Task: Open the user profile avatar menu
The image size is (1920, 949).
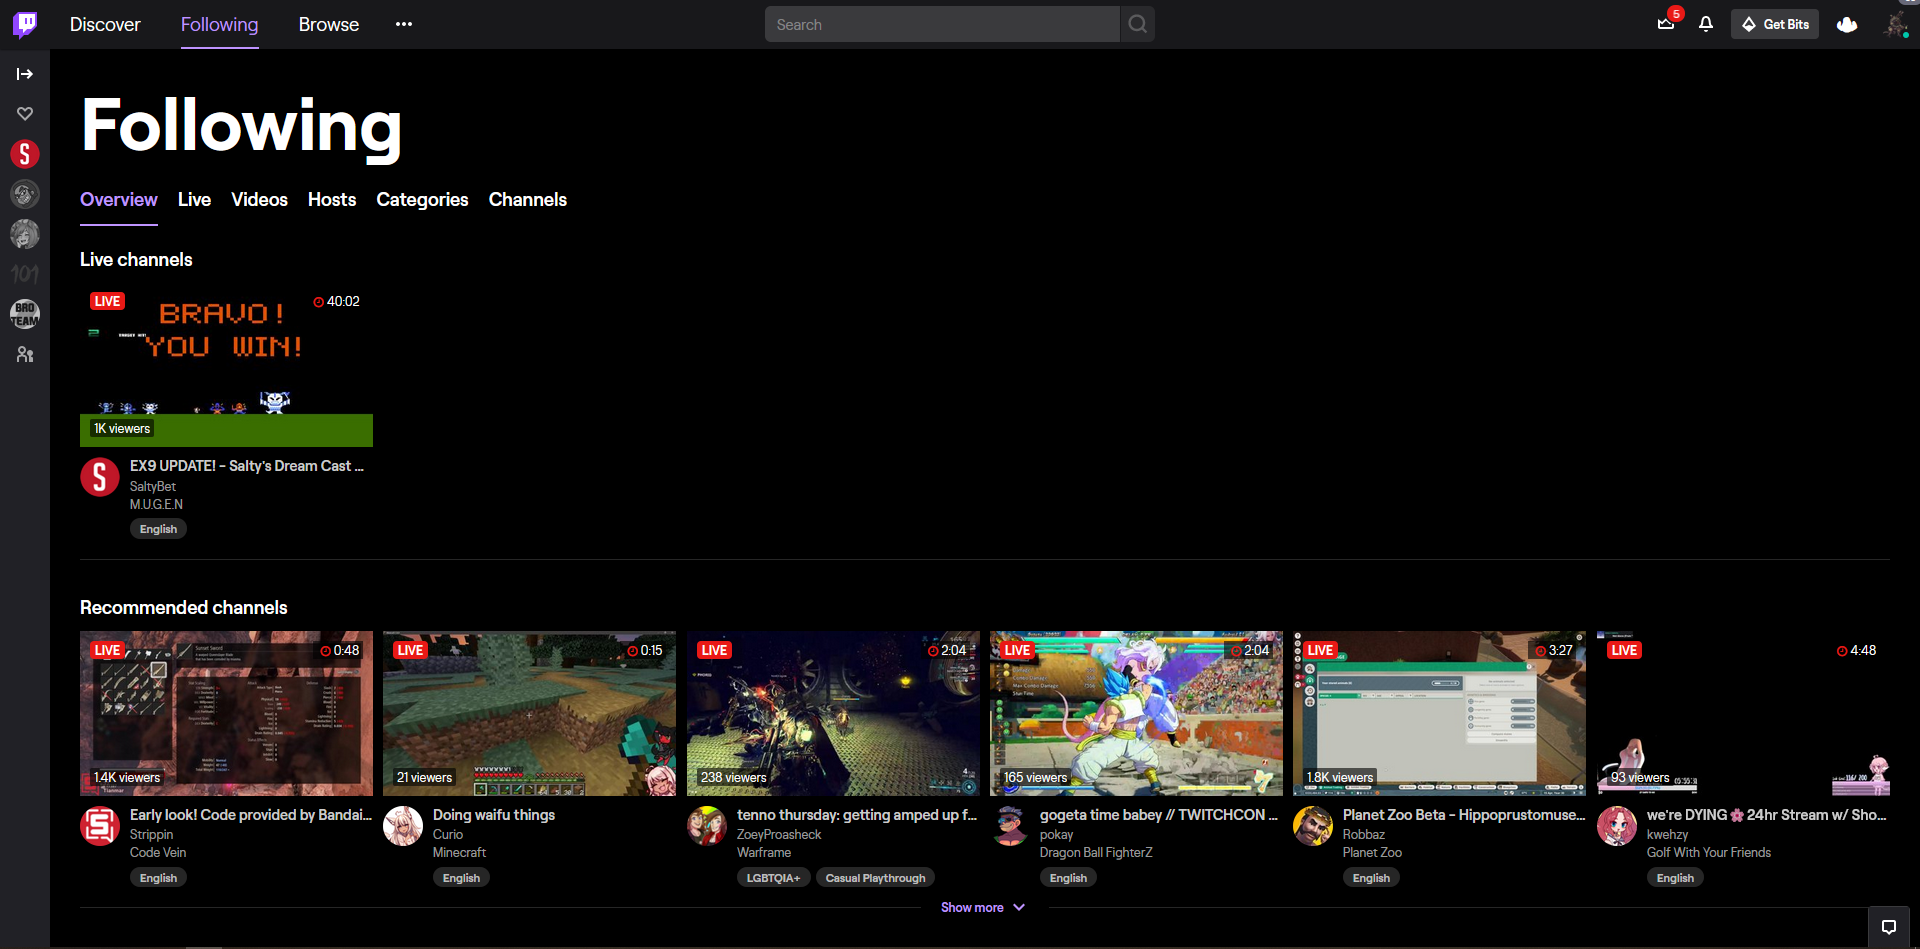Action: (x=1896, y=24)
